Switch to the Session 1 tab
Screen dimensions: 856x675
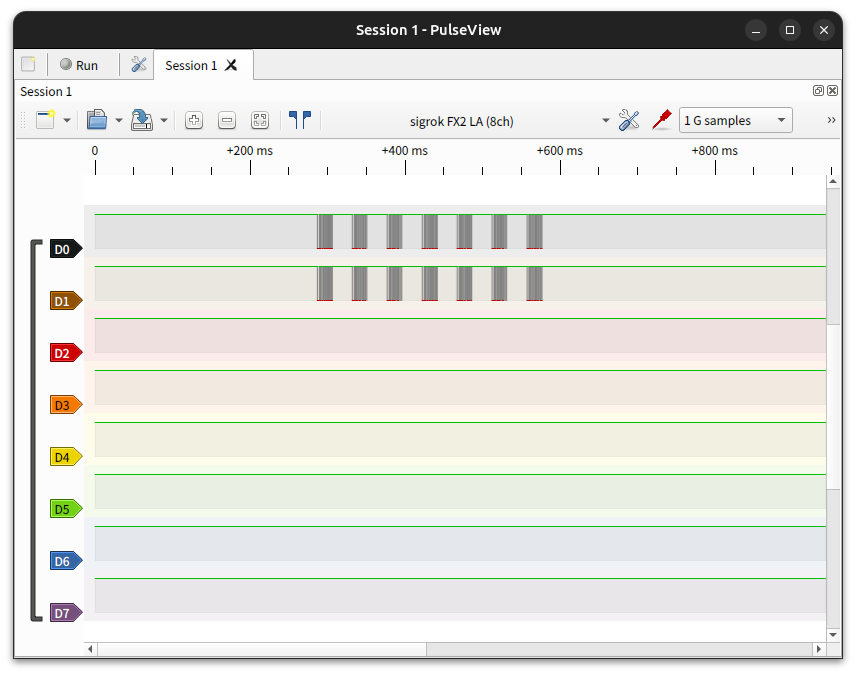click(x=190, y=65)
